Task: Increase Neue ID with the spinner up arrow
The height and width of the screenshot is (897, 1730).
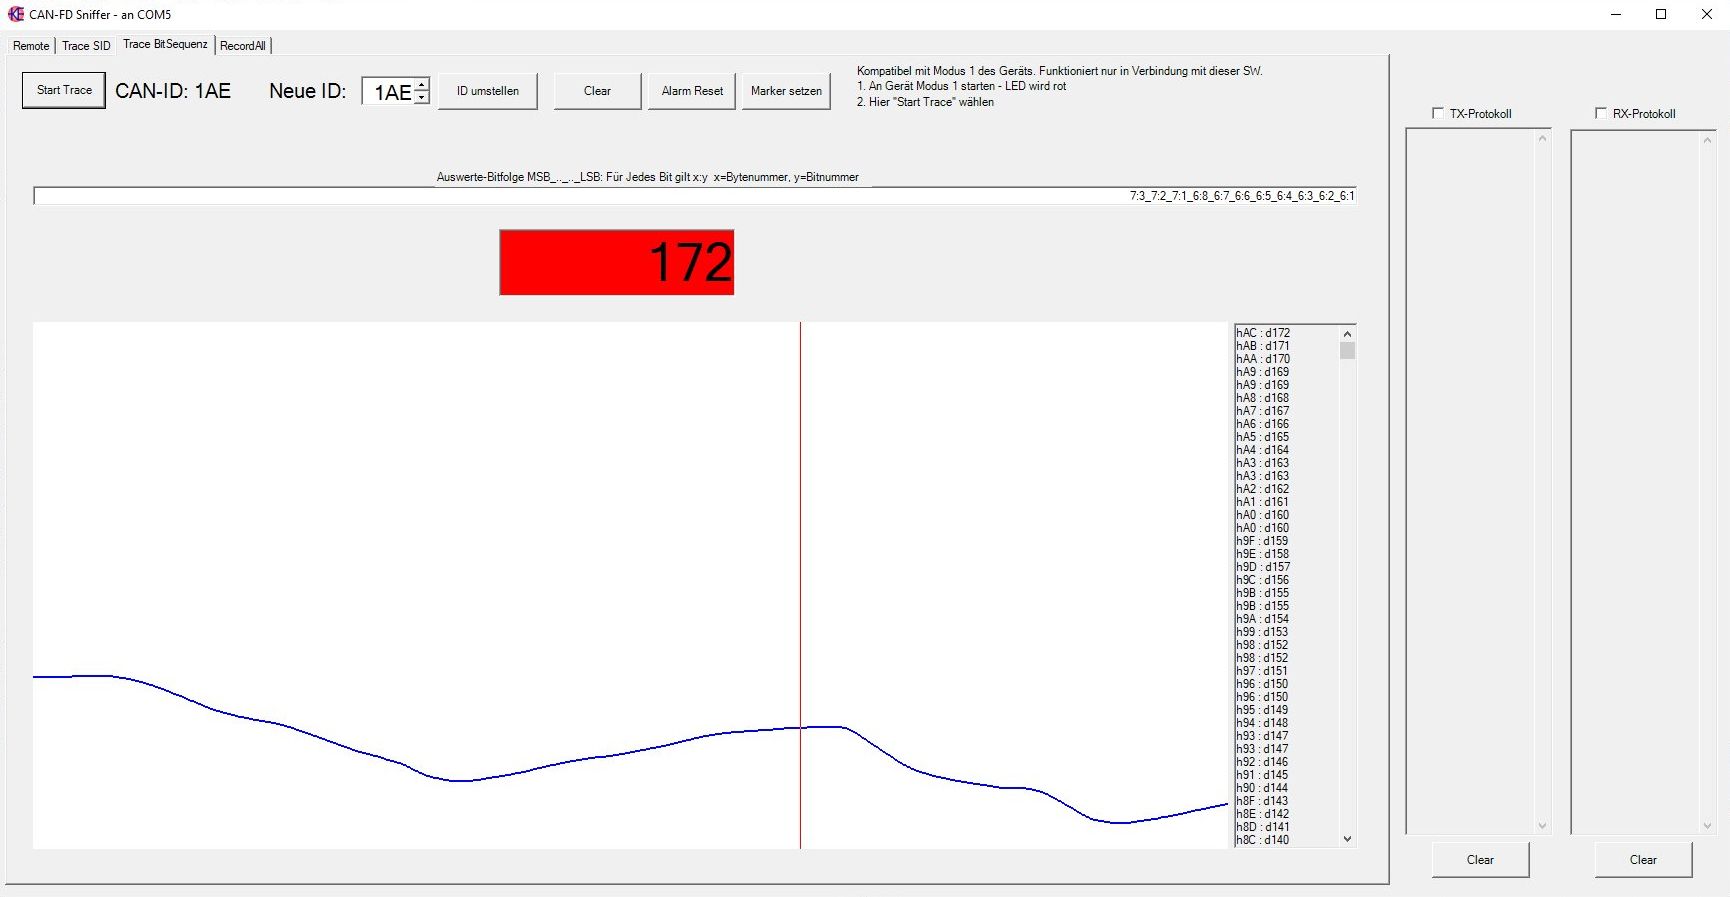Action: (422, 85)
